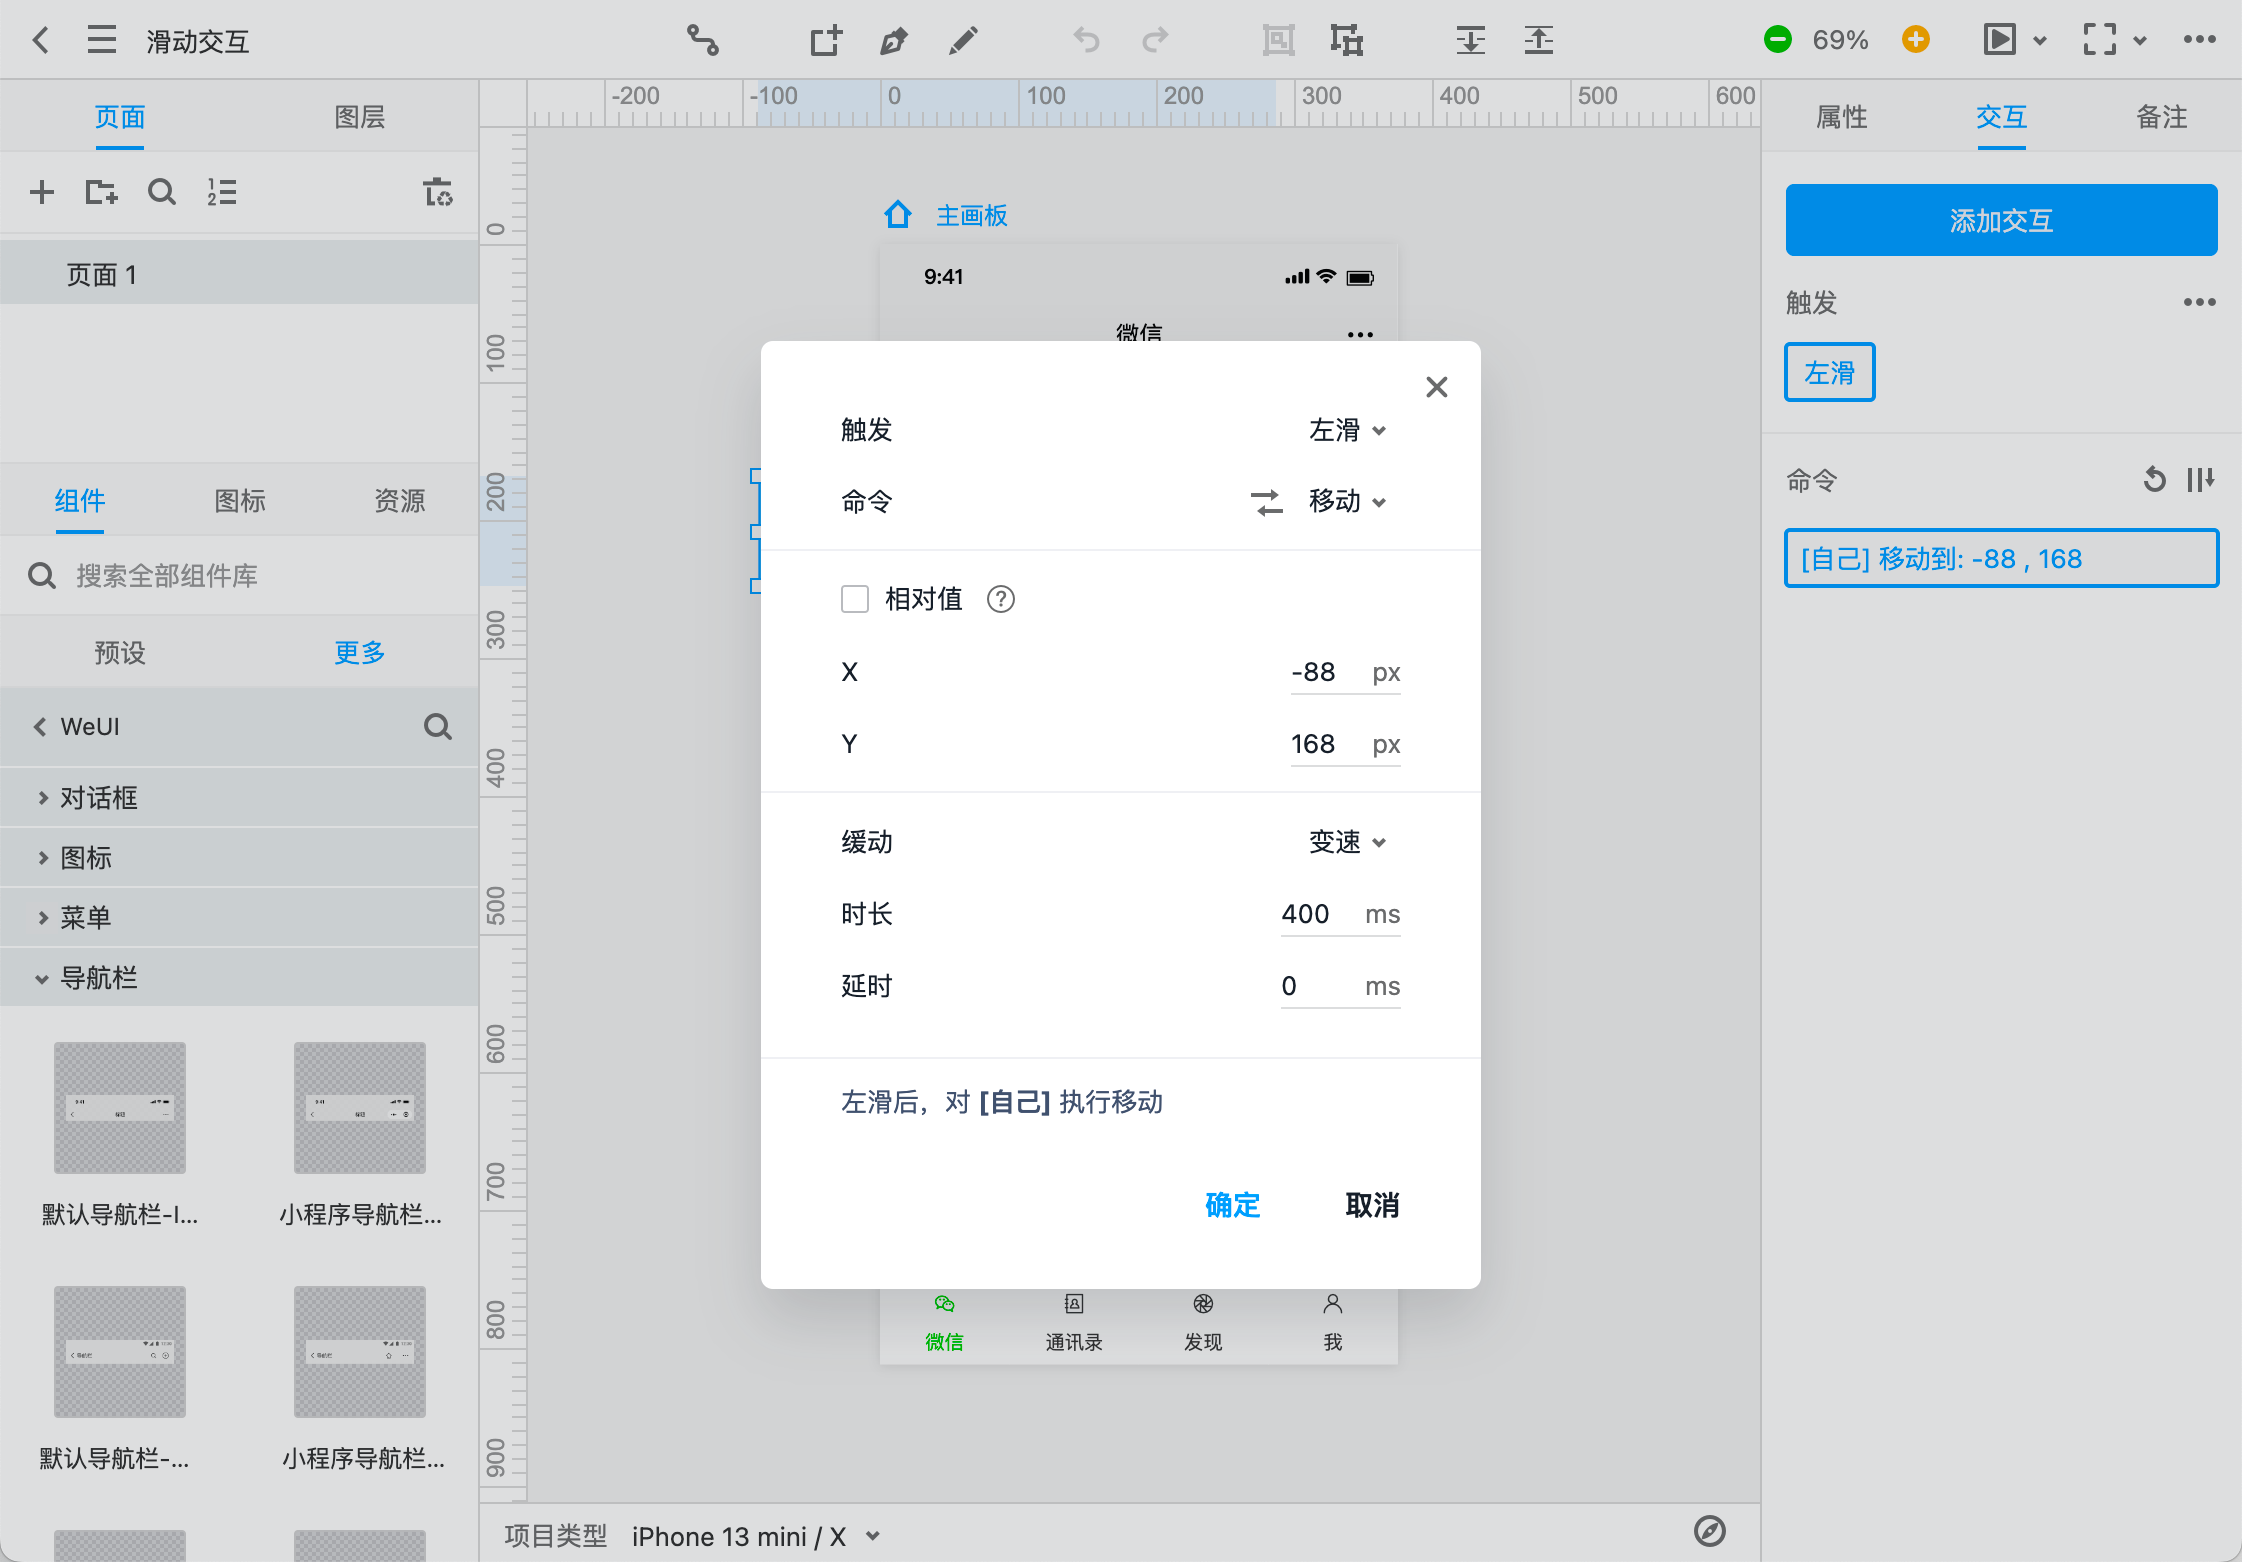Screen dimensions: 2242x1562
Task: Zoom in using the orange plus icon
Action: (x=1916, y=39)
